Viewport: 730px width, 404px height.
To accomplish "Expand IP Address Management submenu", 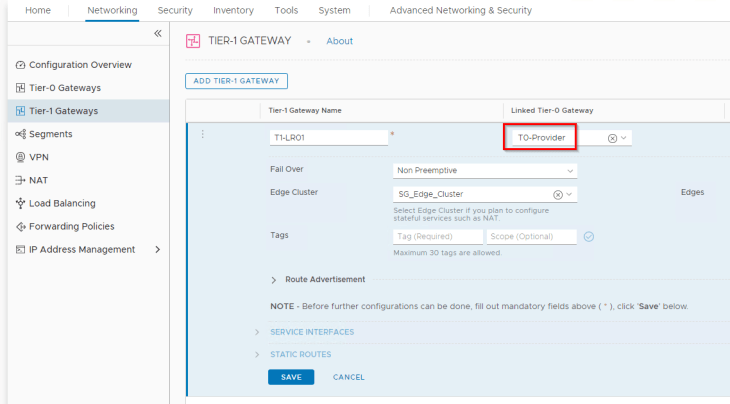I will tap(157, 249).
